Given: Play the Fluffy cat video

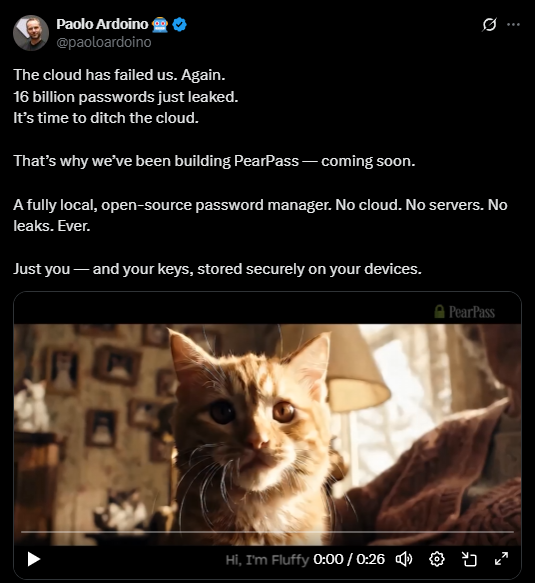Looking at the screenshot, I should coord(34,559).
